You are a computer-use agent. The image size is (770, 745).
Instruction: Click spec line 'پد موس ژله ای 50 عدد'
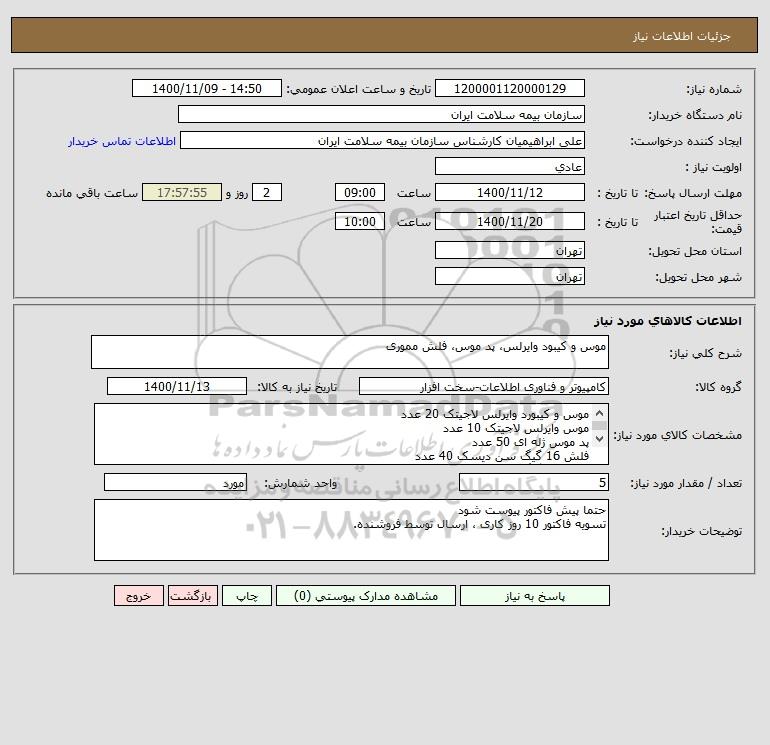coord(530,442)
